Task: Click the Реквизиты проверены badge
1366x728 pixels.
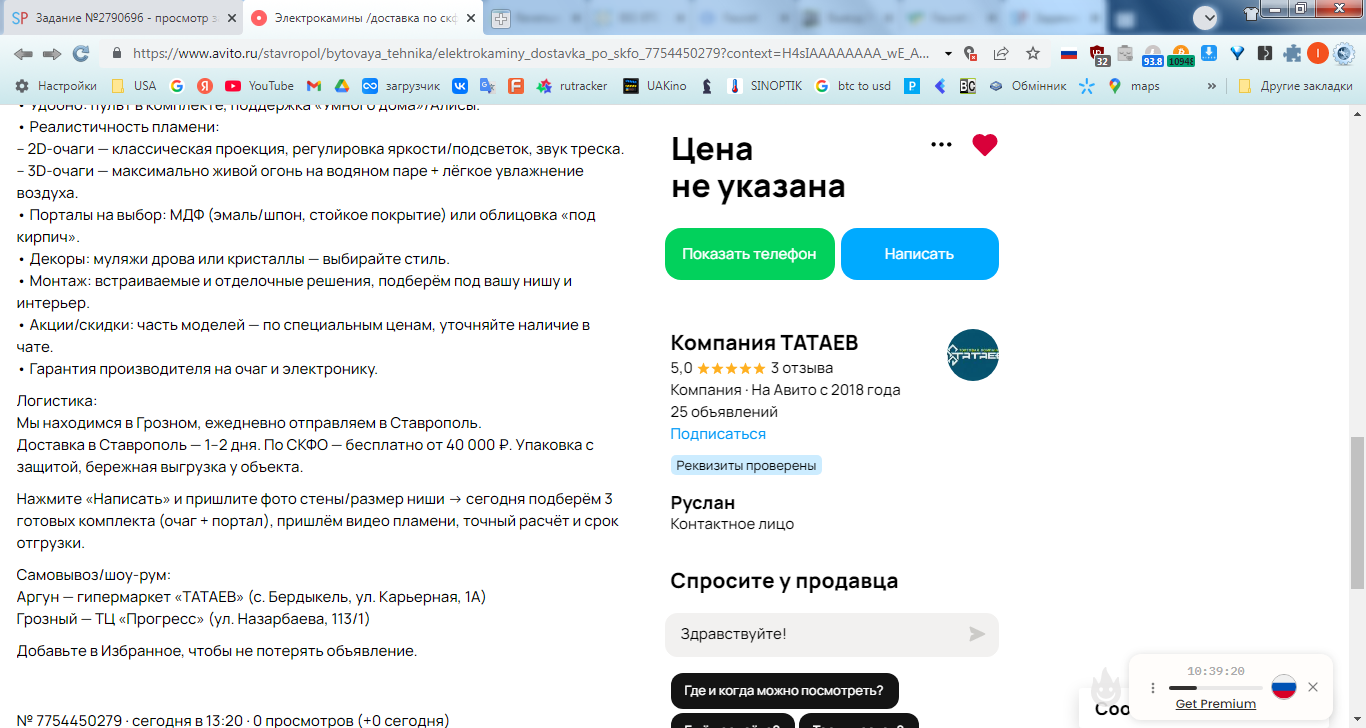Action: 746,465
